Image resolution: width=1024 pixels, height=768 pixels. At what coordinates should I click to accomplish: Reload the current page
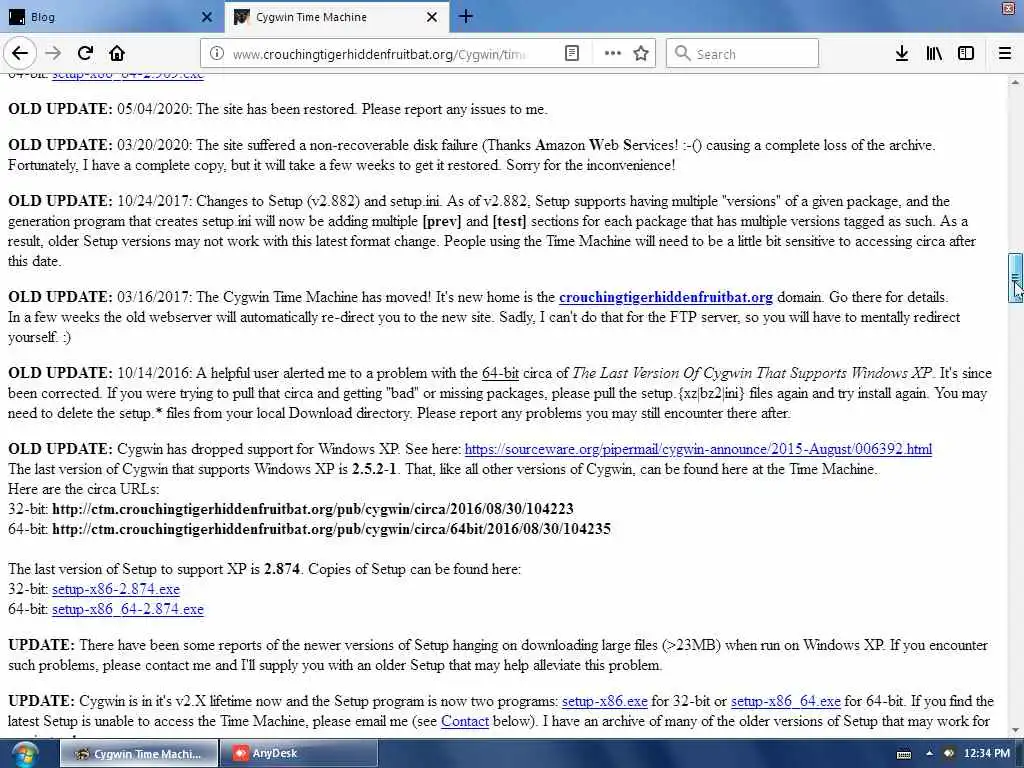(x=86, y=54)
